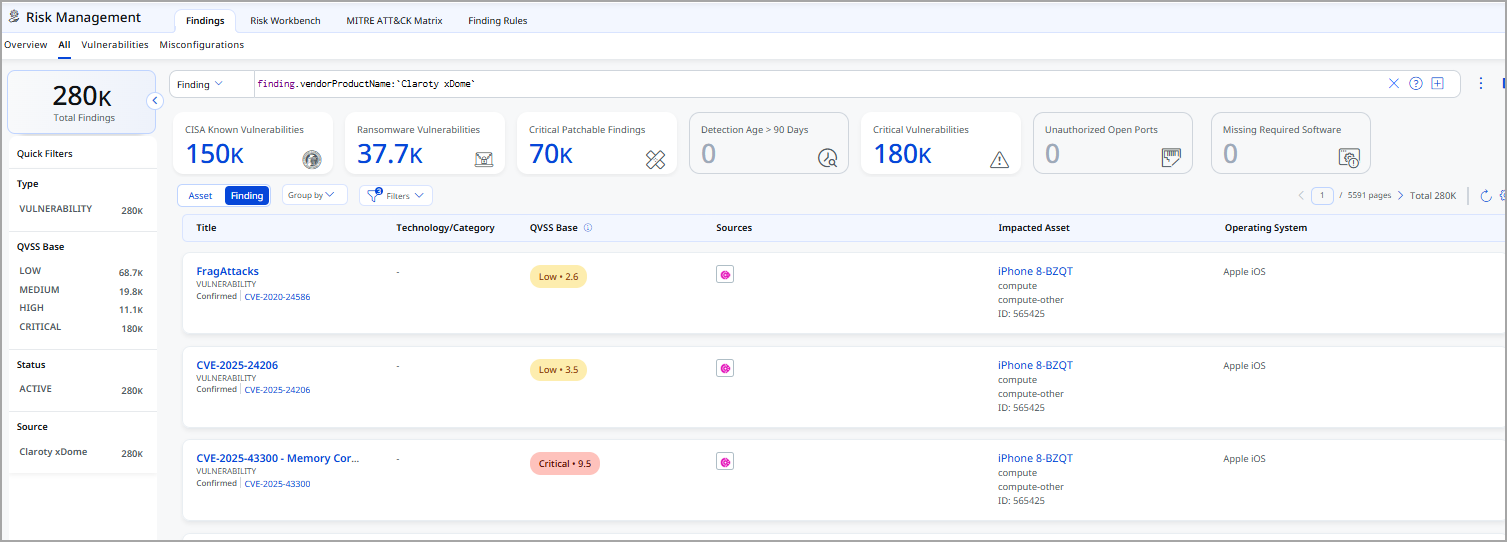The image size is (1507, 542).
Task: Open the Finding search type dropdown
Action: (200, 85)
